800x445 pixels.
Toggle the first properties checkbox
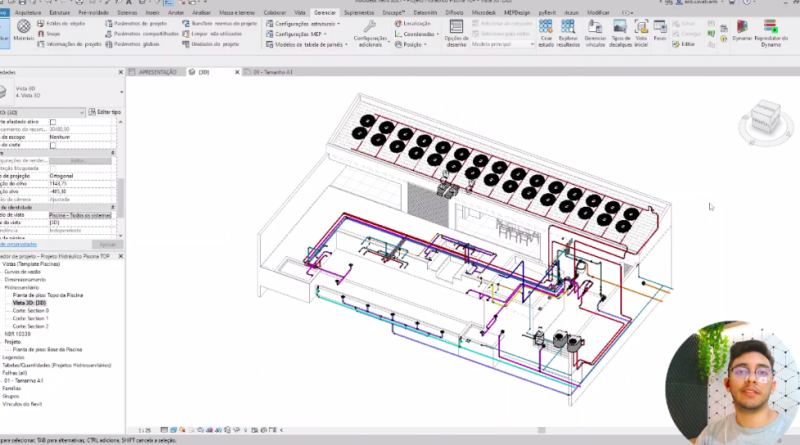[53, 121]
